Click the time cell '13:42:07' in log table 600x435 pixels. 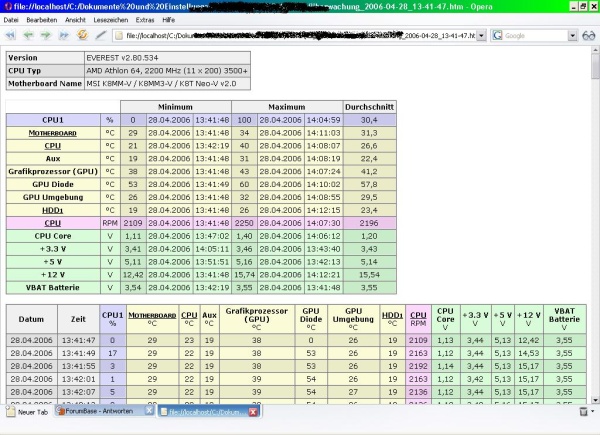click(x=78, y=392)
